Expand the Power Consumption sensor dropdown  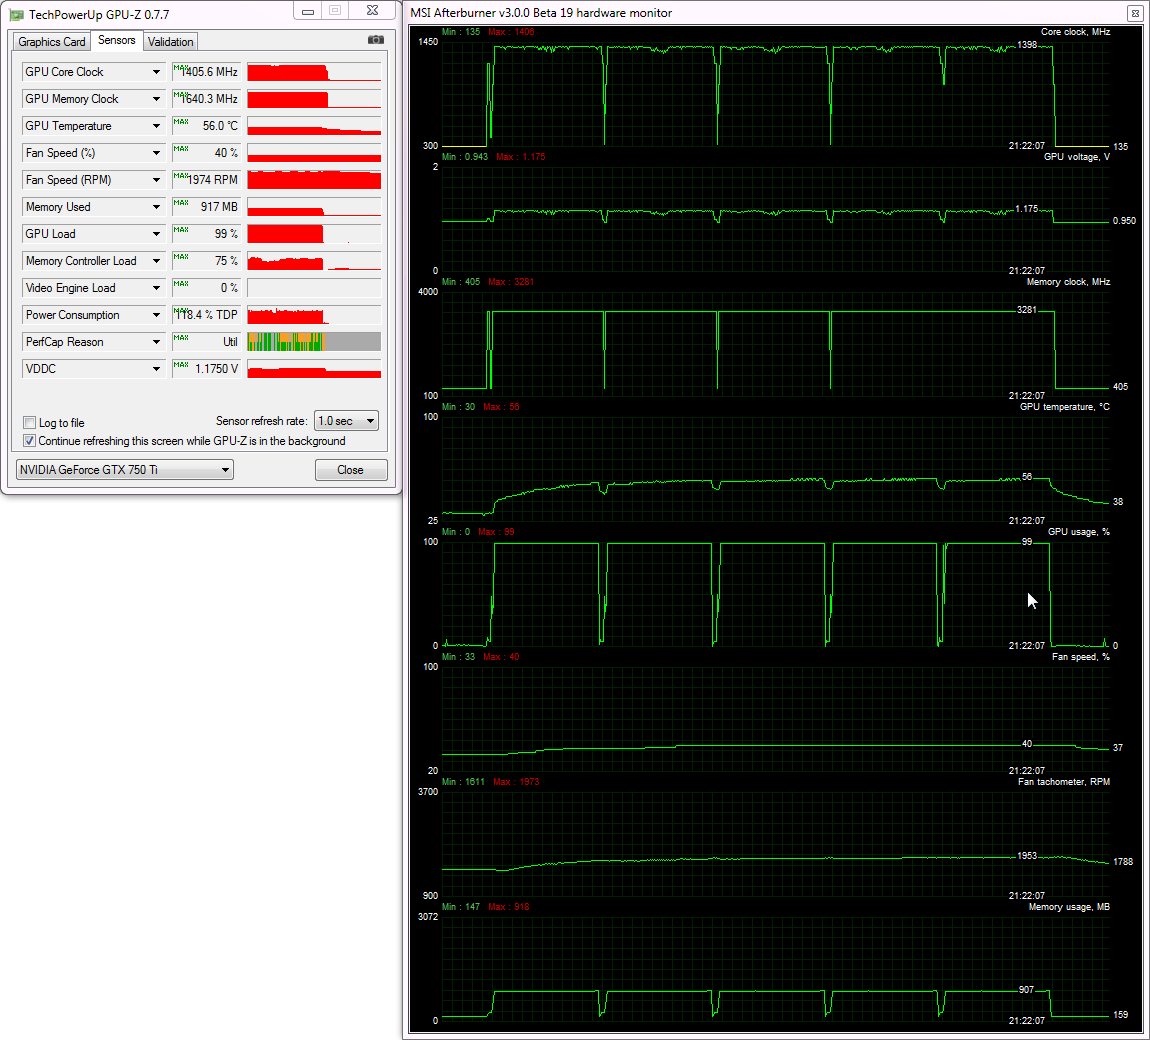click(155, 315)
